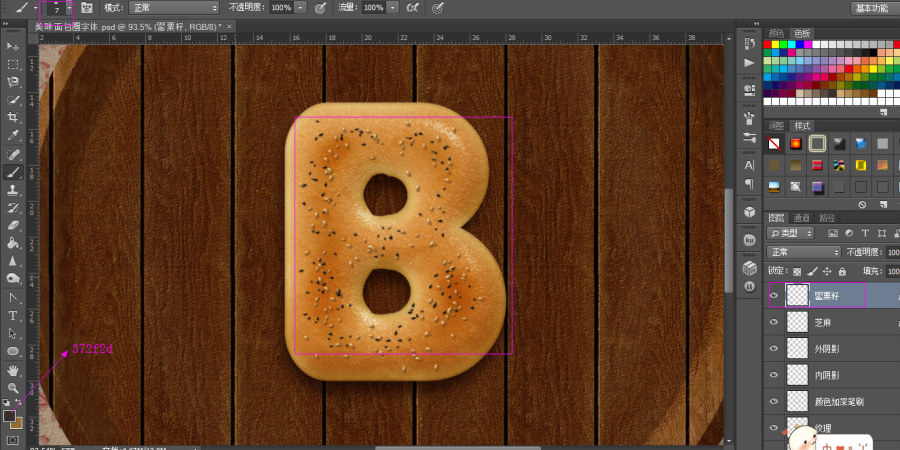Select the Healing Brush tool
Screen dimensions: 900x450
pyautogui.click(x=13, y=154)
